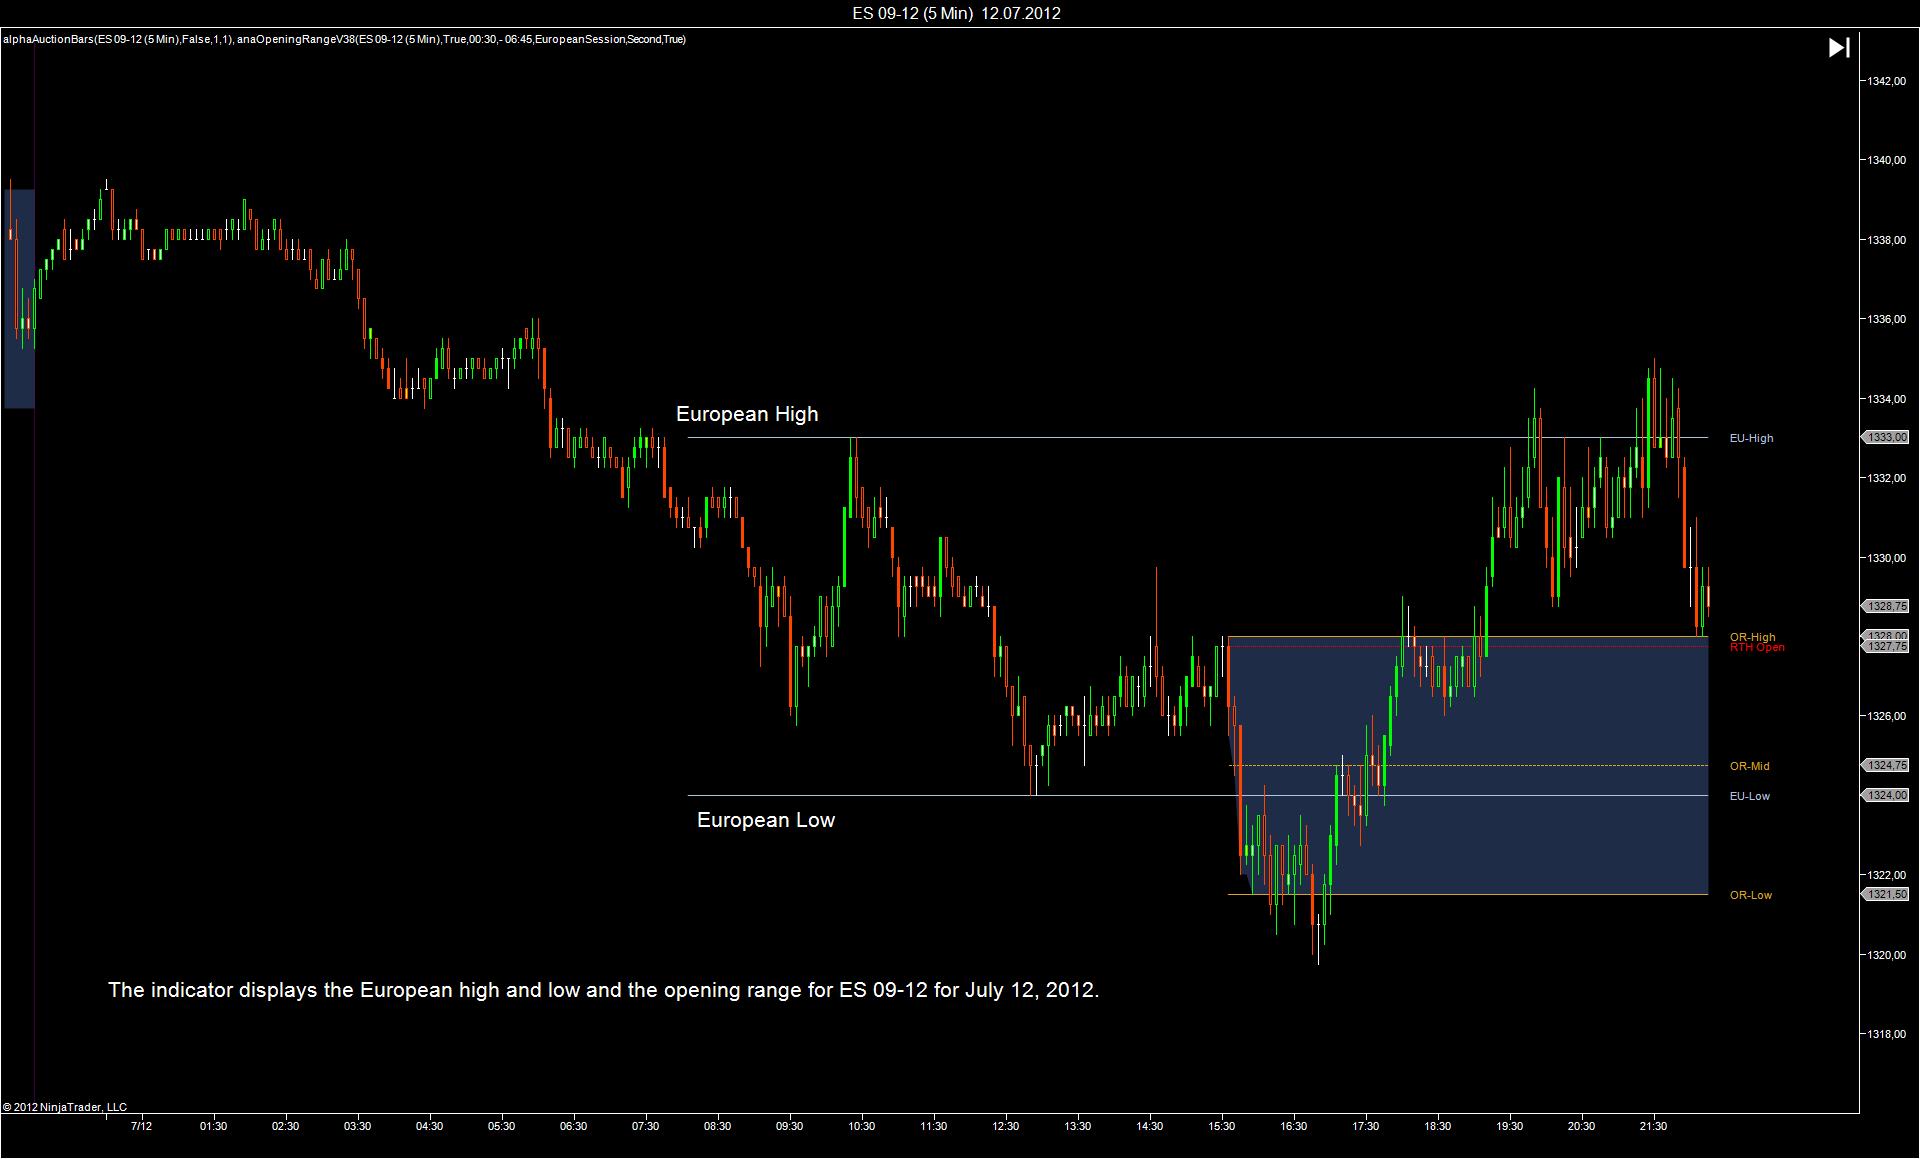Click the 7/12 date axis label
1920x1159 pixels.
click(141, 1126)
